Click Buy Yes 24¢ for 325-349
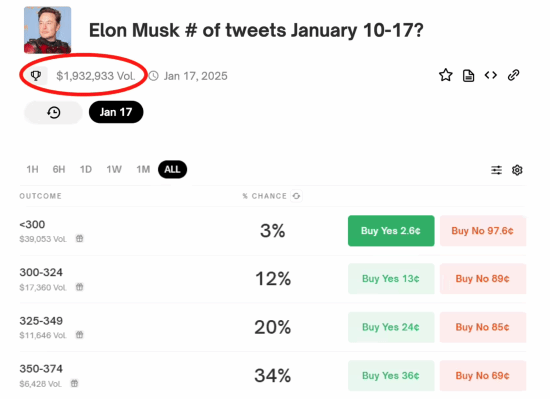Screen dimensions: 550x399 391,327
